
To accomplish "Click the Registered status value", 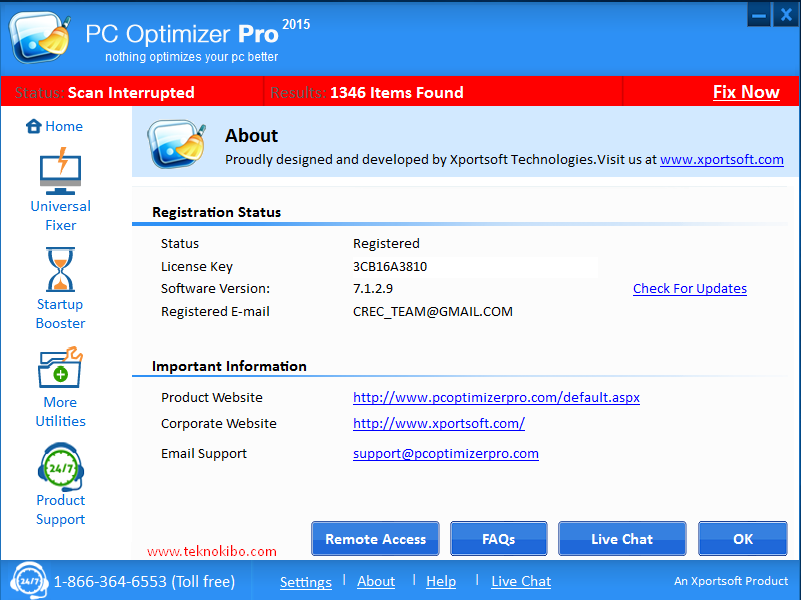I will tap(386, 244).
